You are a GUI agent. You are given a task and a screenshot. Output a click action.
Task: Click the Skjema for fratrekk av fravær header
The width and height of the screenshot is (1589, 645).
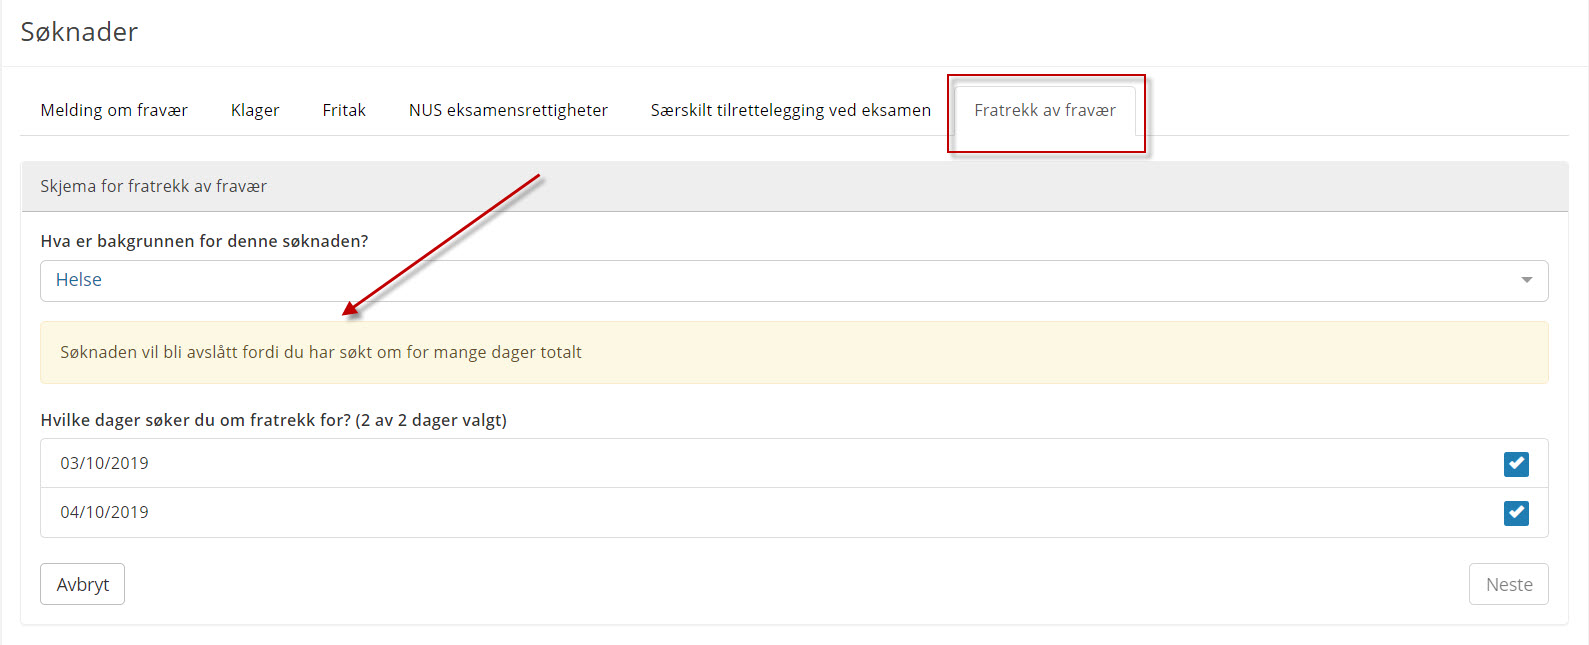point(154,186)
